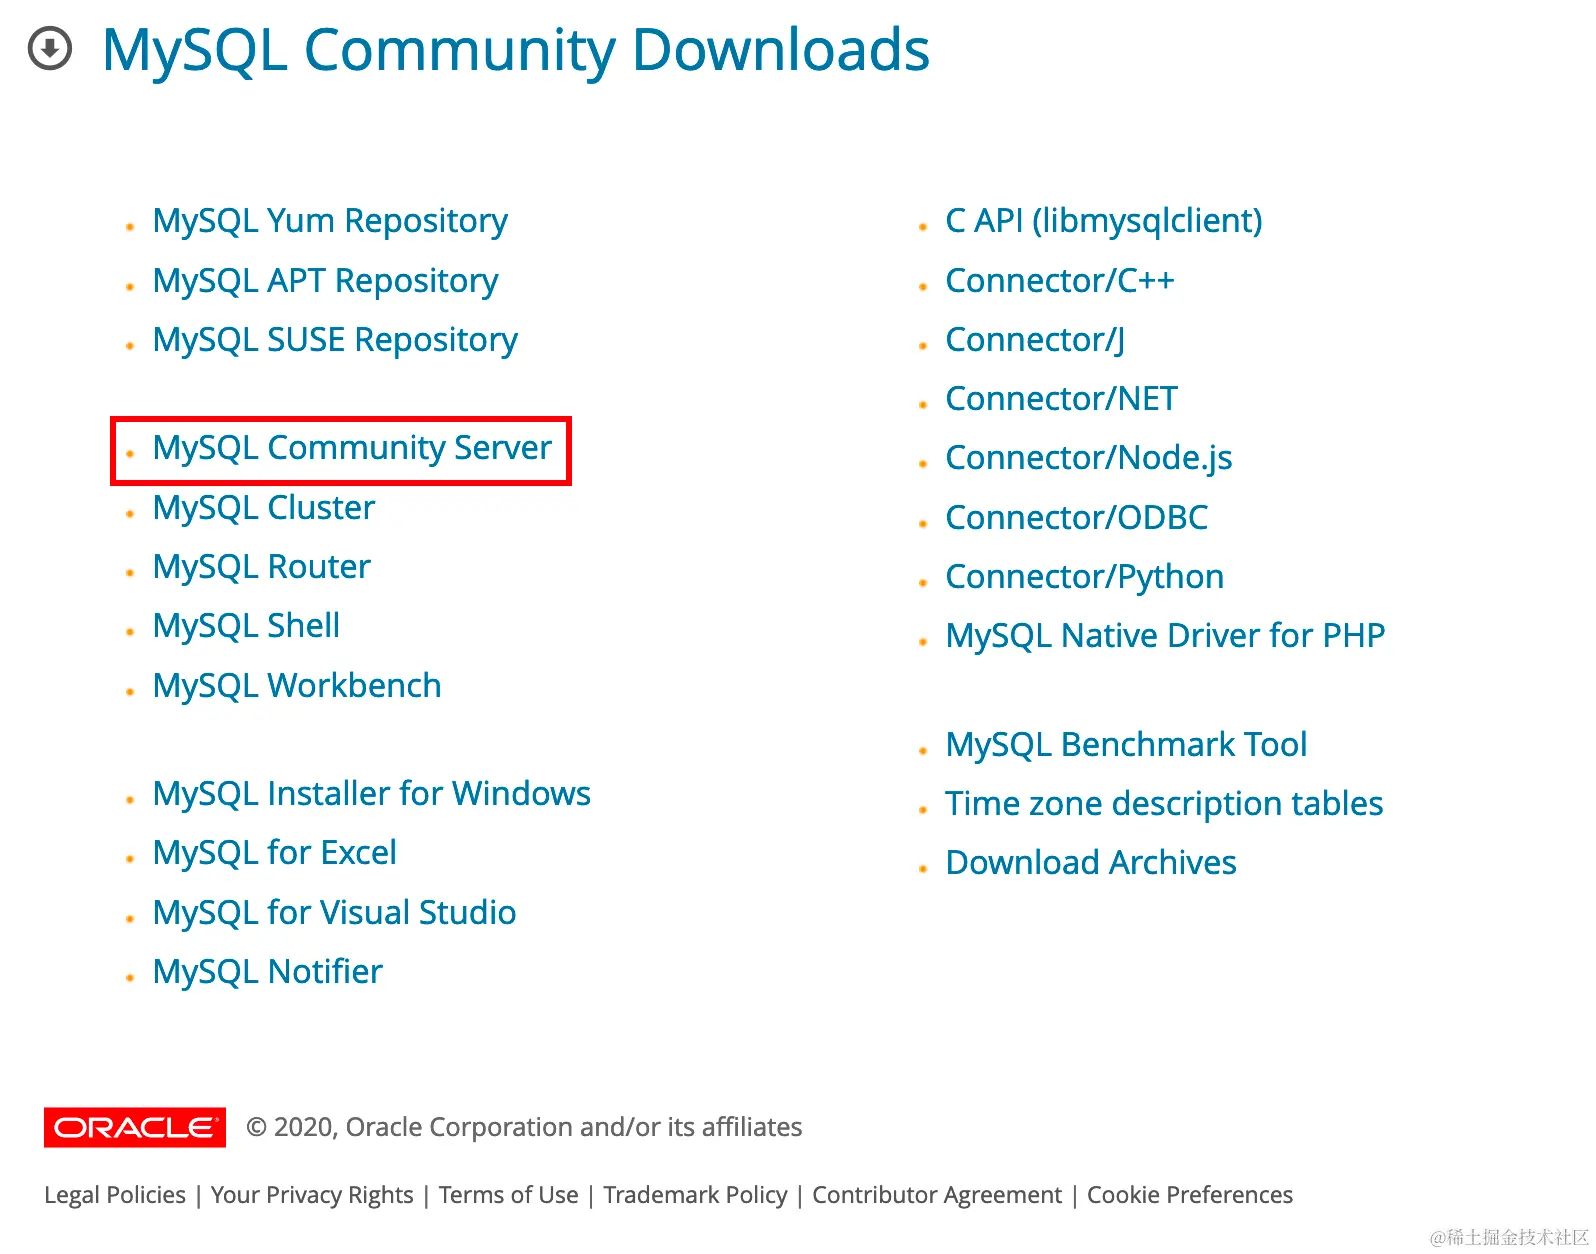This screenshot has height=1254, width=1596.
Task: Open Connector/Python downloads
Action: coord(1085,577)
